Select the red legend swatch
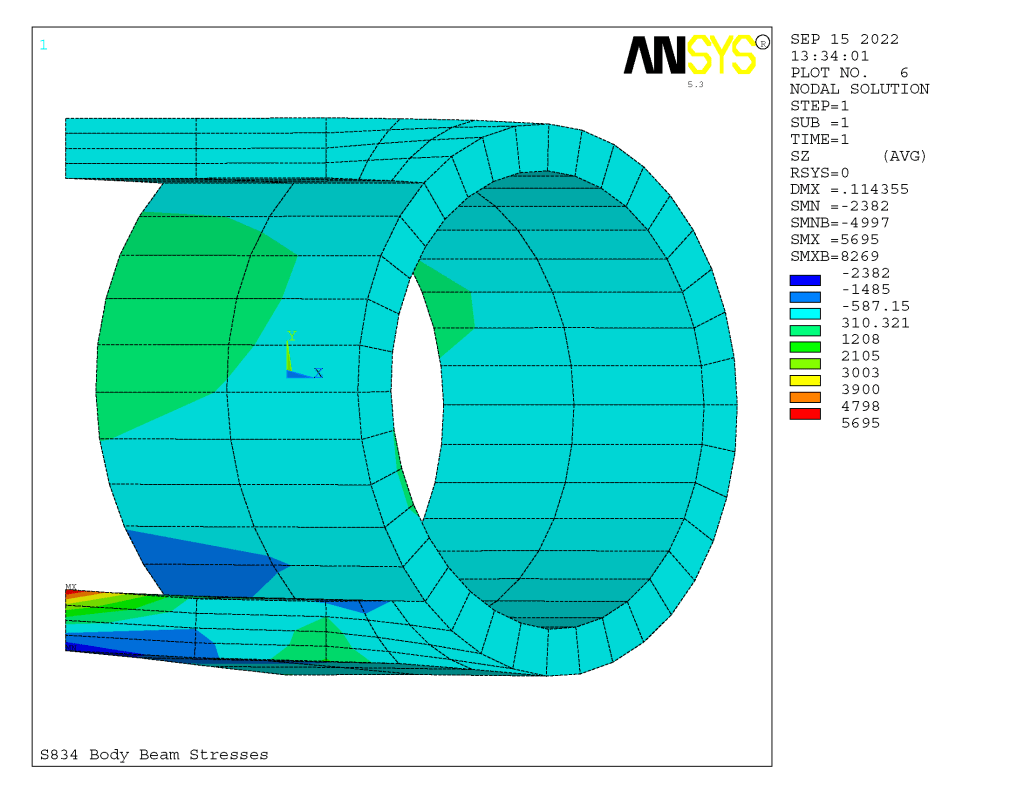 pyautogui.click(x=805, y=414)
